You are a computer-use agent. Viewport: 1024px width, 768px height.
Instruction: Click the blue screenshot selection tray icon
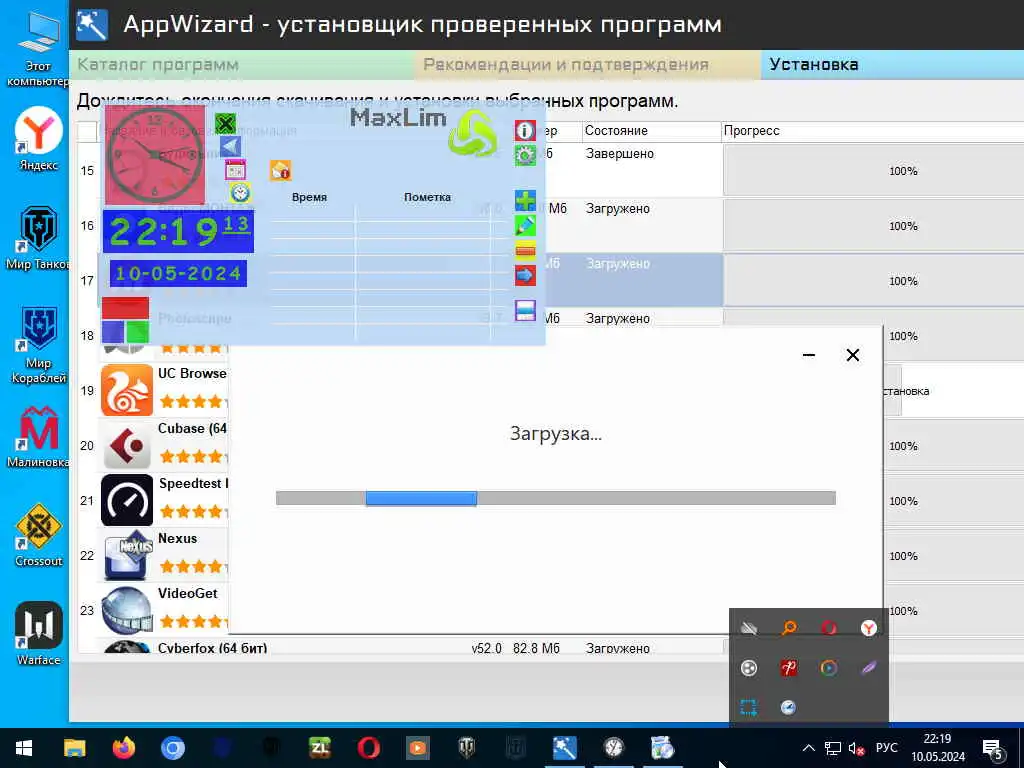749,707
